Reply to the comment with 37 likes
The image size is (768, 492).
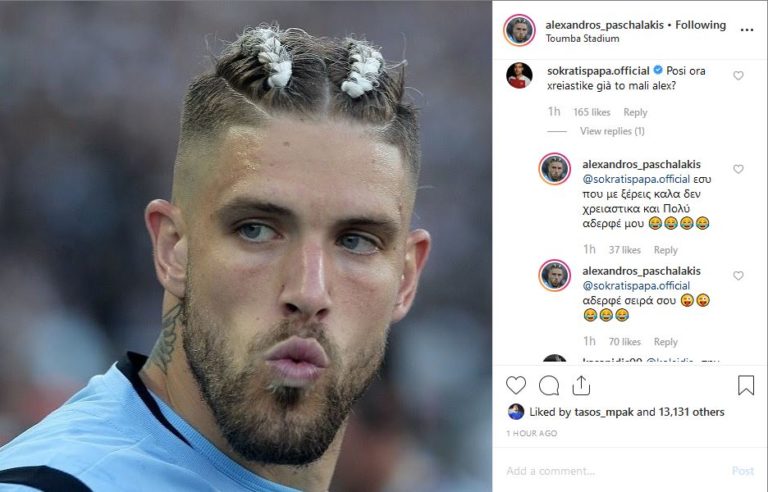(666, 250)
